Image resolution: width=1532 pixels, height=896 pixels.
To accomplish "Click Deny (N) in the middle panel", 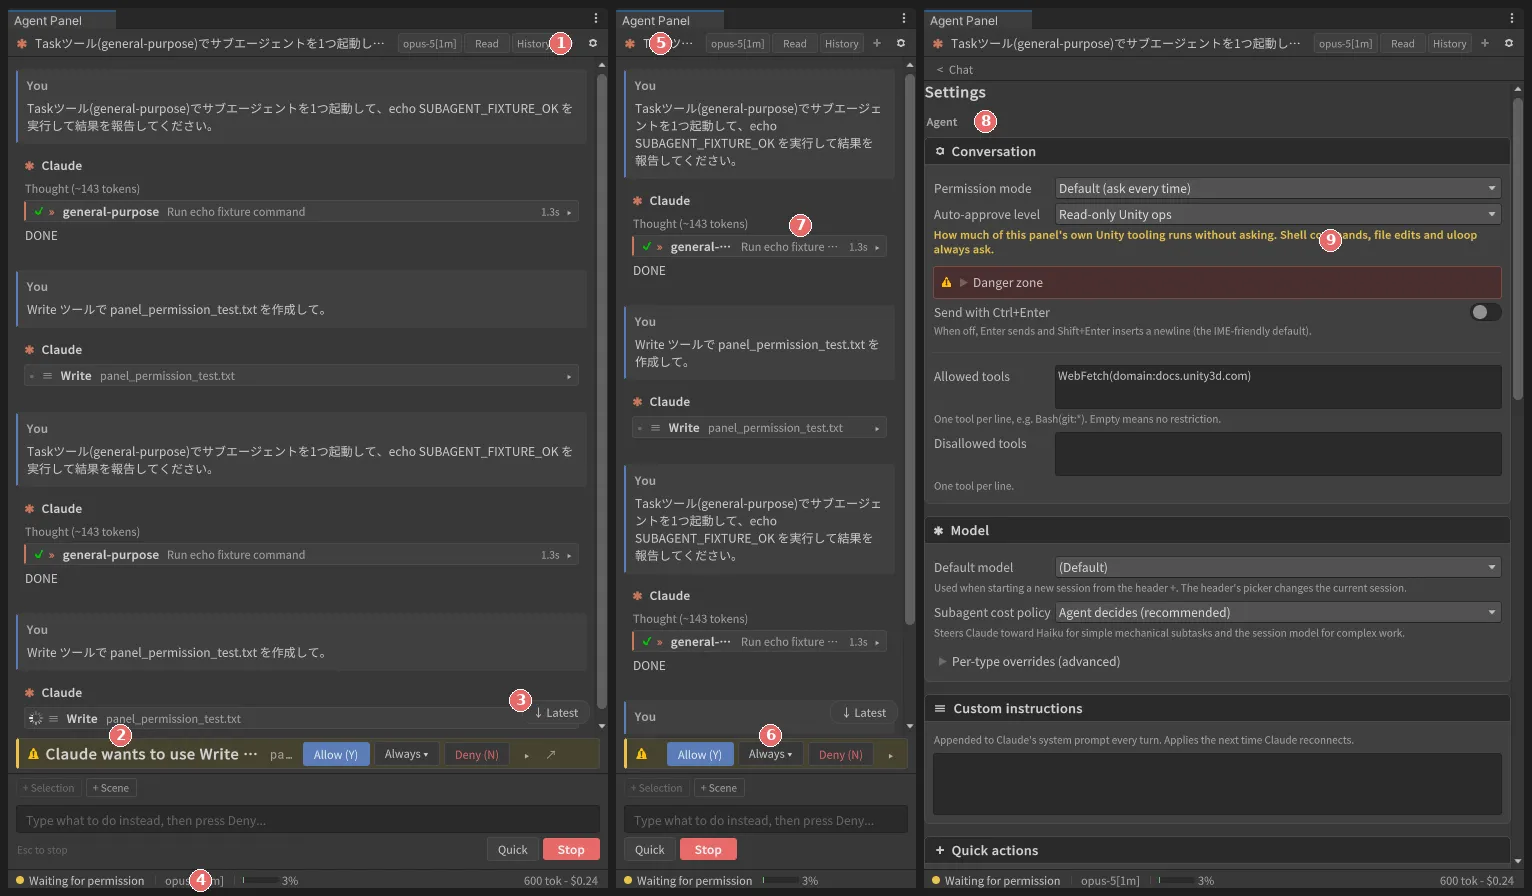I will click(841, 754).
